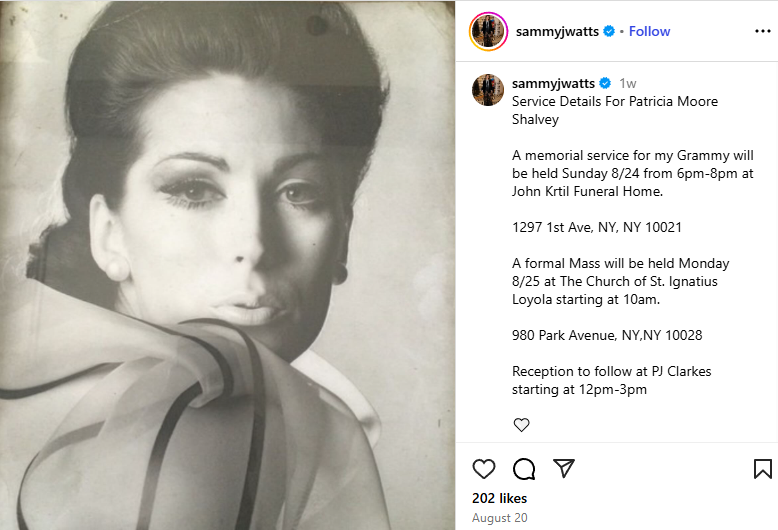Share the post via paper plane icon

(x=564, y=468)
